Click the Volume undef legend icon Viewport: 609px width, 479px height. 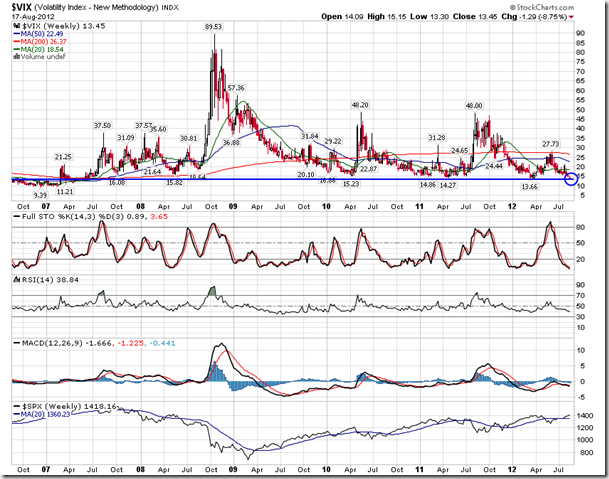16,54
